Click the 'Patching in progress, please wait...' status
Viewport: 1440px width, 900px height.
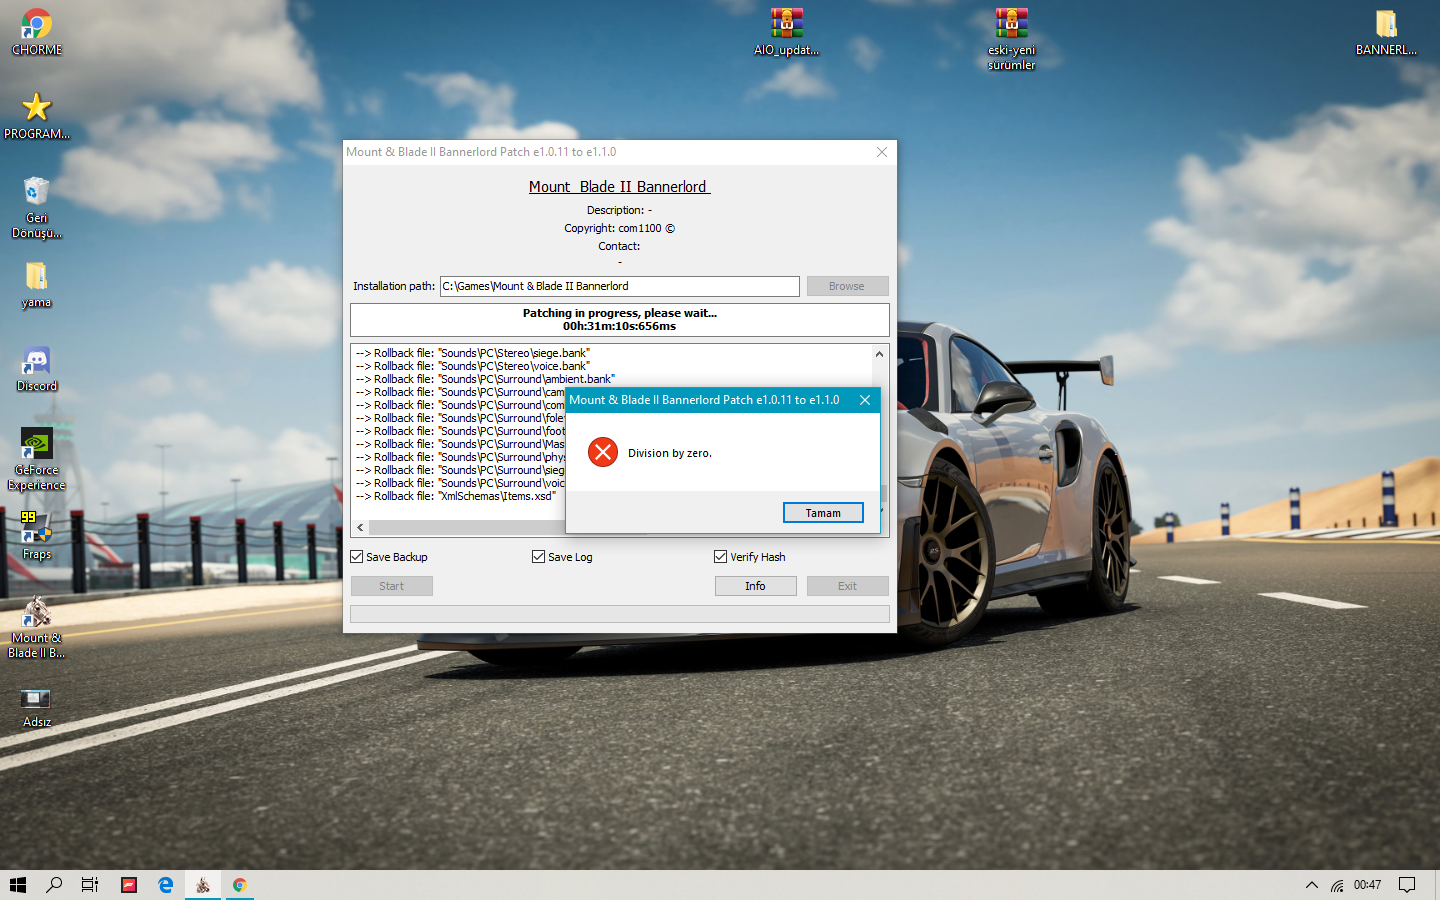(620, 313)
